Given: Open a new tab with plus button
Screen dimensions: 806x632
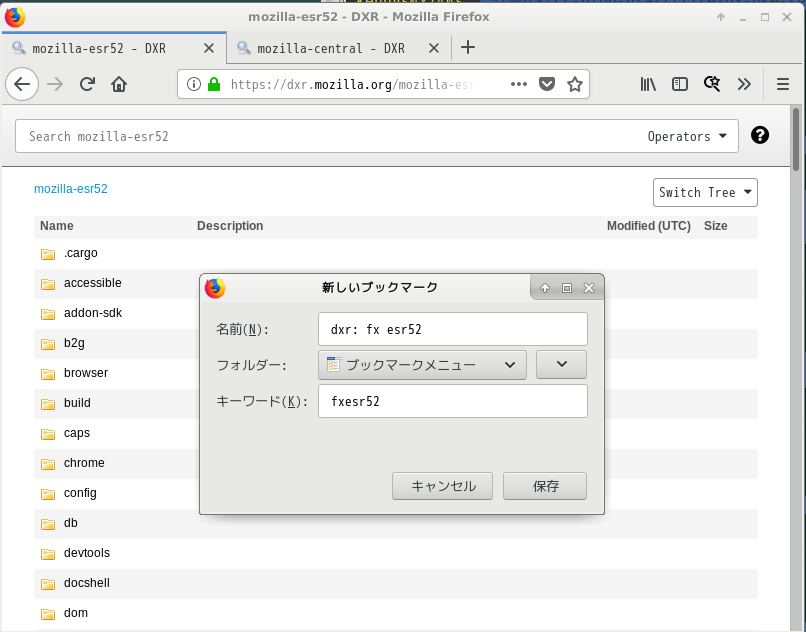Looking at the screenshot, I should (467, 48).
